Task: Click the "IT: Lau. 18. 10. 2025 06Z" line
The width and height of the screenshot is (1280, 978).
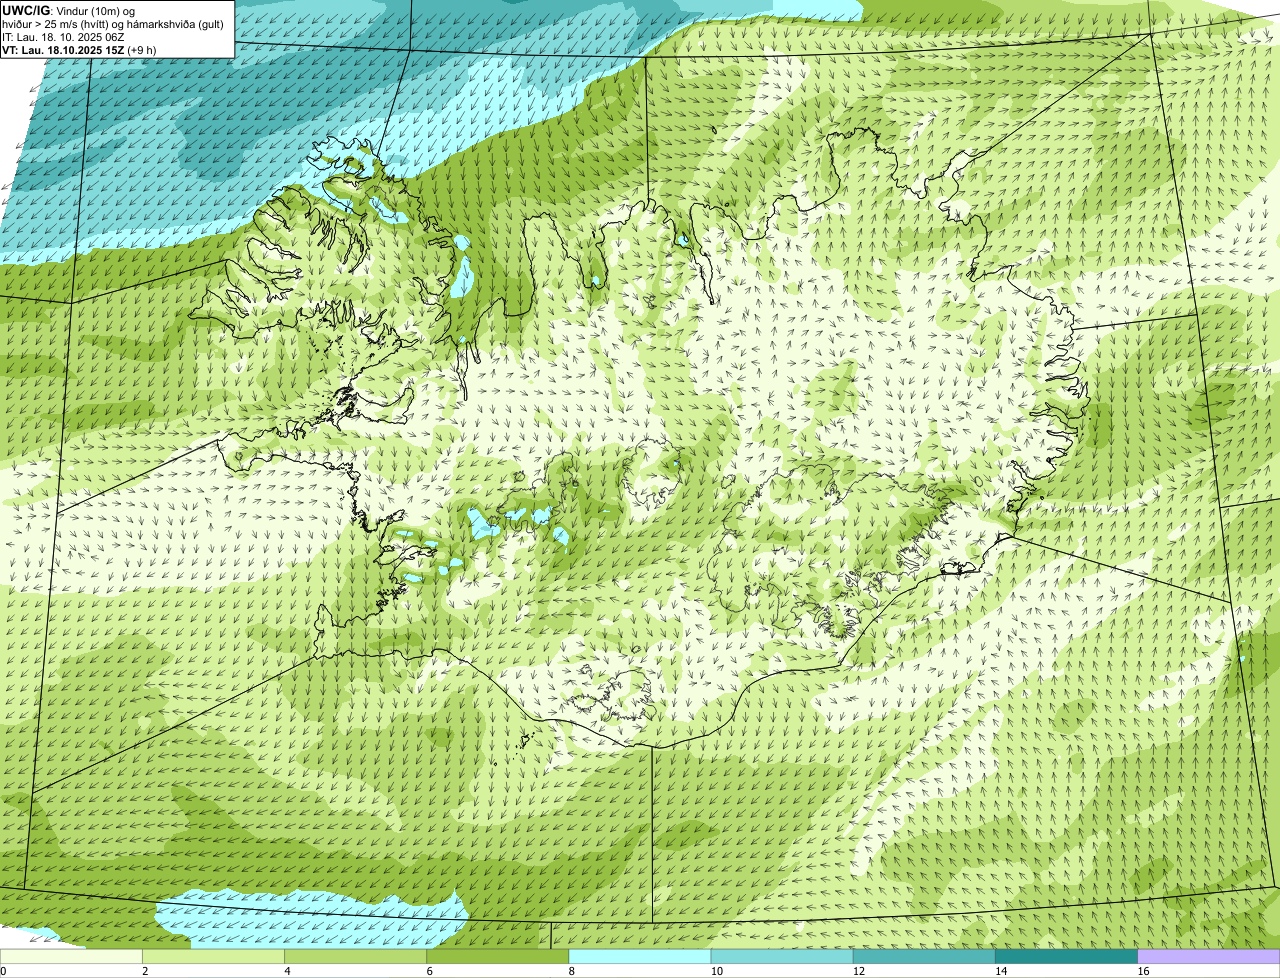Action: (x=64, y=36)
